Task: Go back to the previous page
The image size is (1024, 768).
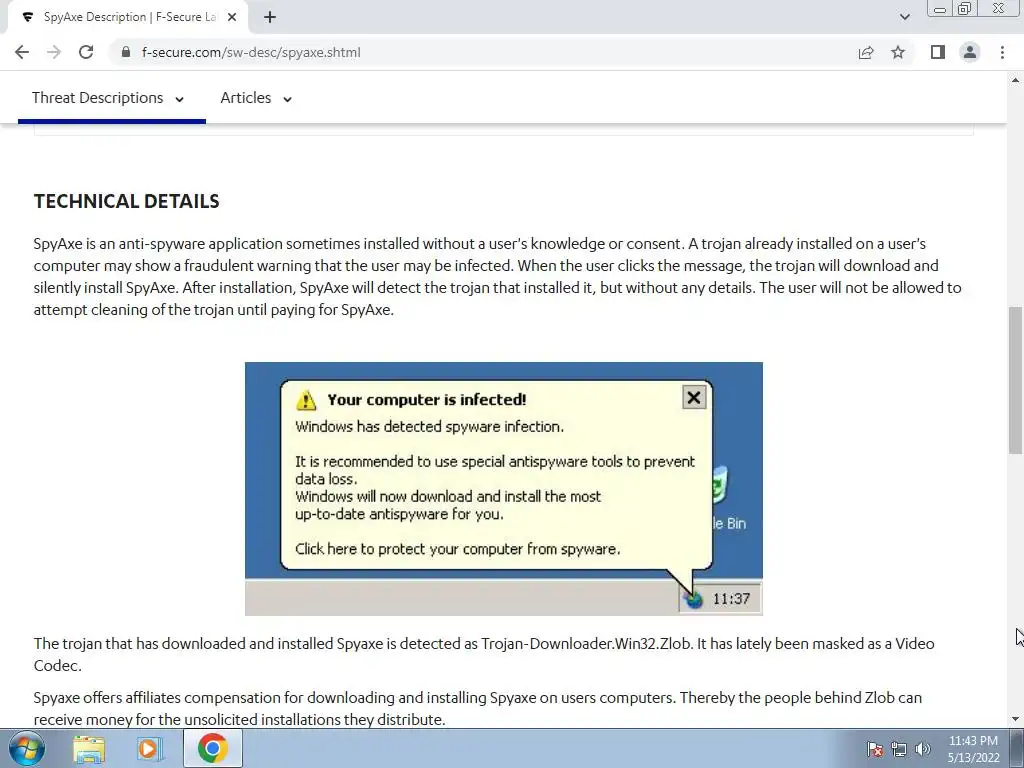Action: (x=22, y=52)
